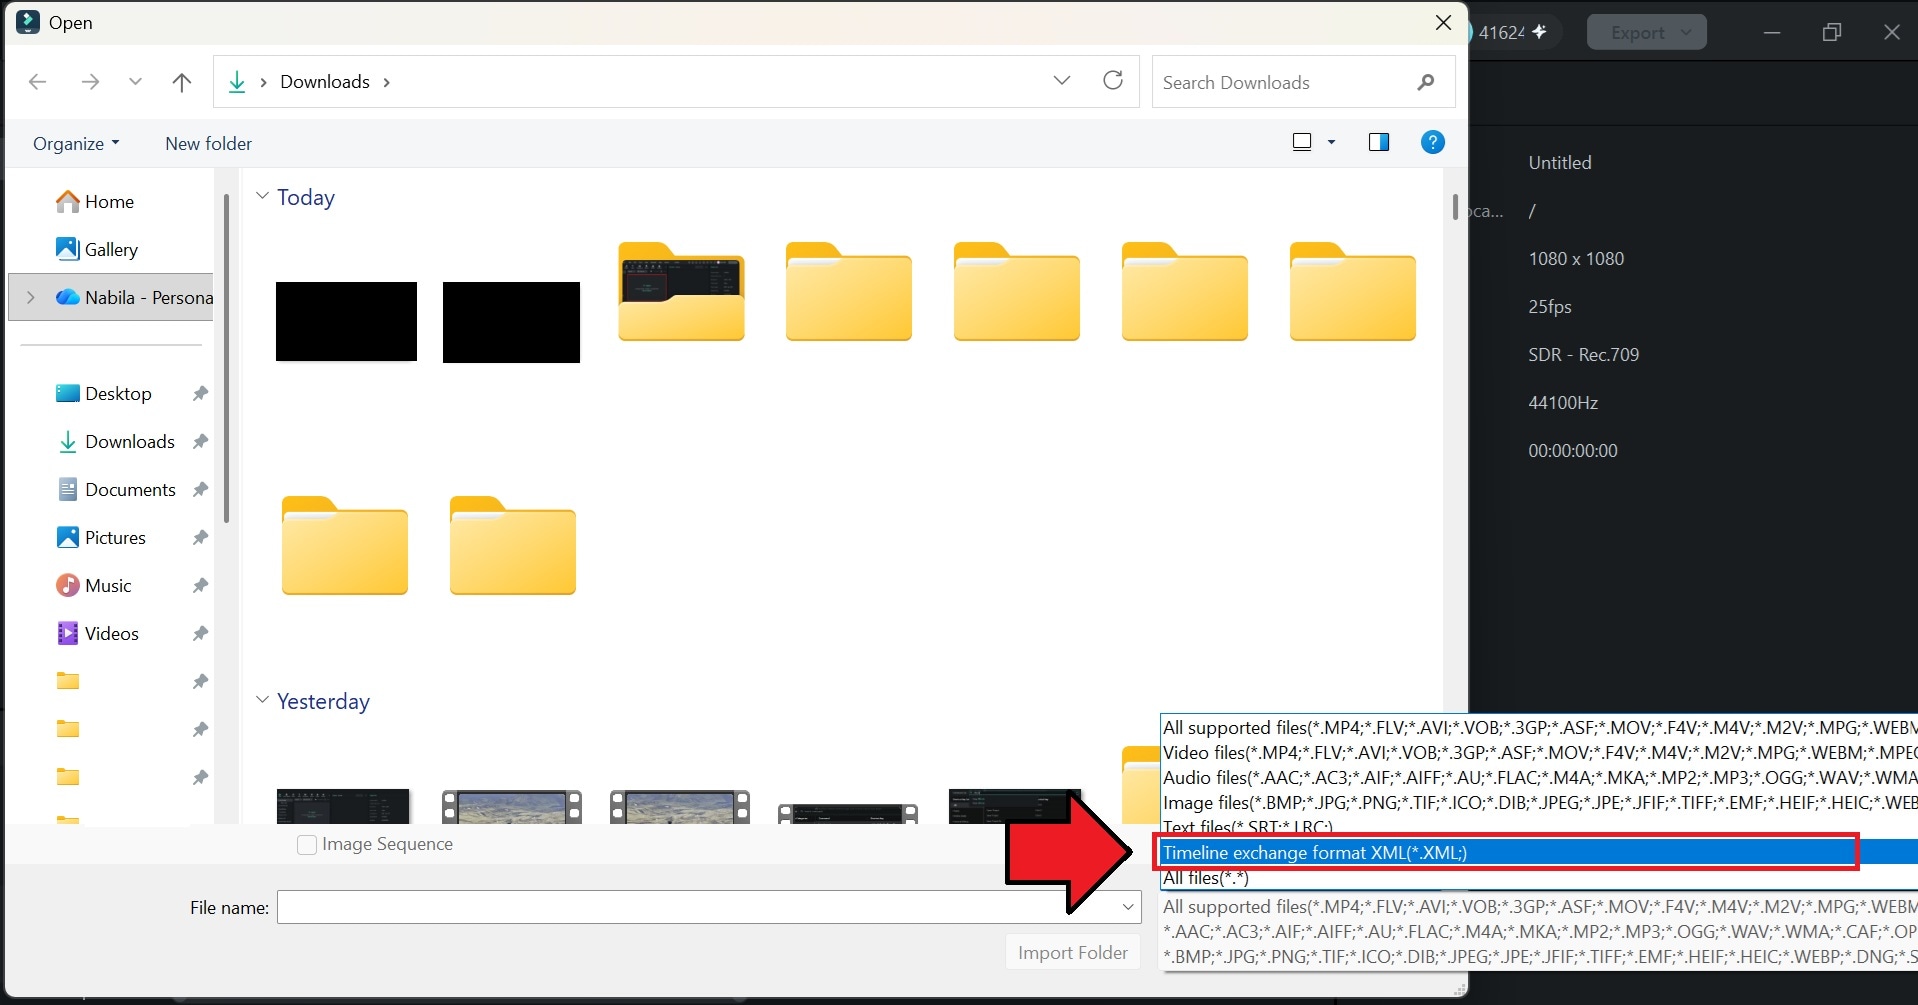The width and height of the screenshot is (1918, 1005).
Task: Expand the address bar history dropdown
Action: click(1062, 81)
